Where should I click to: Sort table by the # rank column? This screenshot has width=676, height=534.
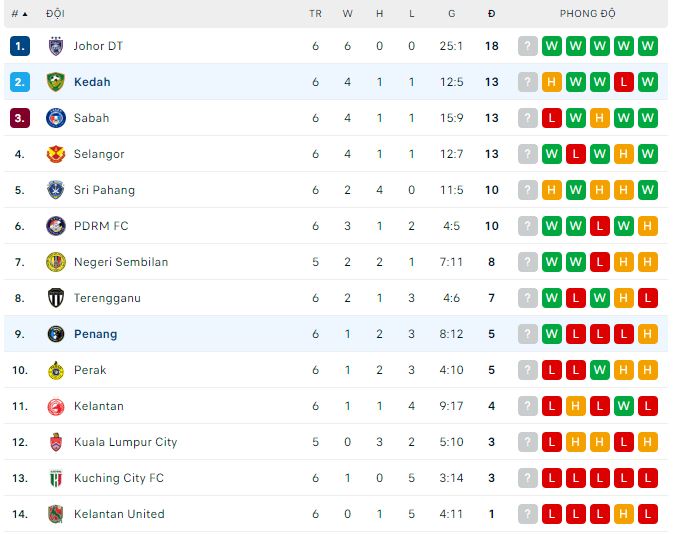pyautogui.click(x=19, y=14)
